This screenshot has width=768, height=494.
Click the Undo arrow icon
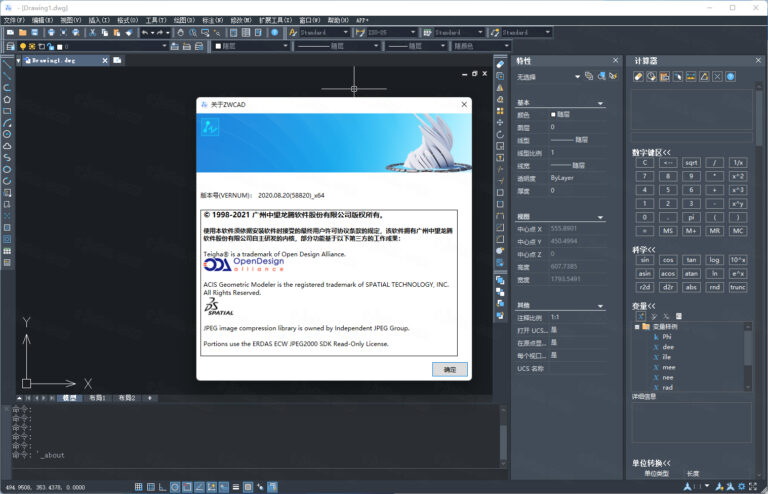pyautogui.click(x=145, y=32)
